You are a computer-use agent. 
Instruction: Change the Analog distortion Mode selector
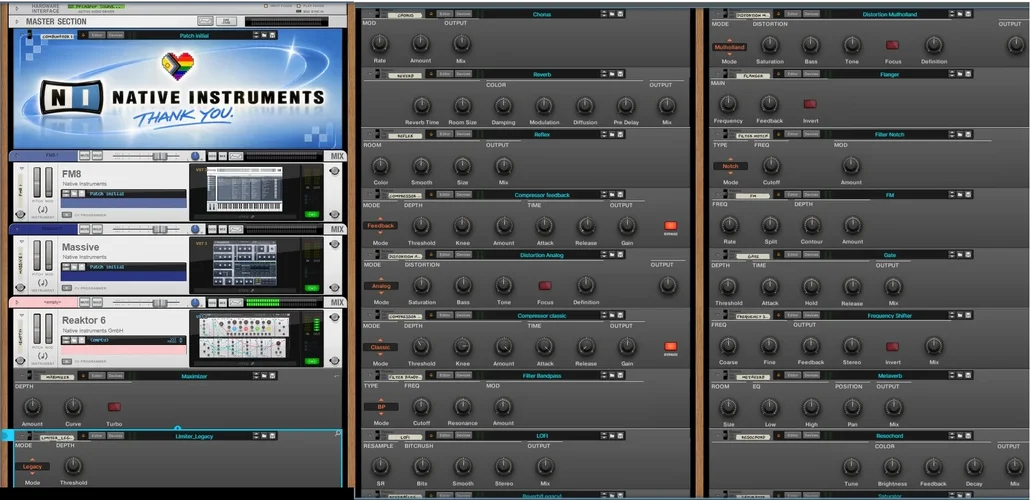[x=380, y=286]
